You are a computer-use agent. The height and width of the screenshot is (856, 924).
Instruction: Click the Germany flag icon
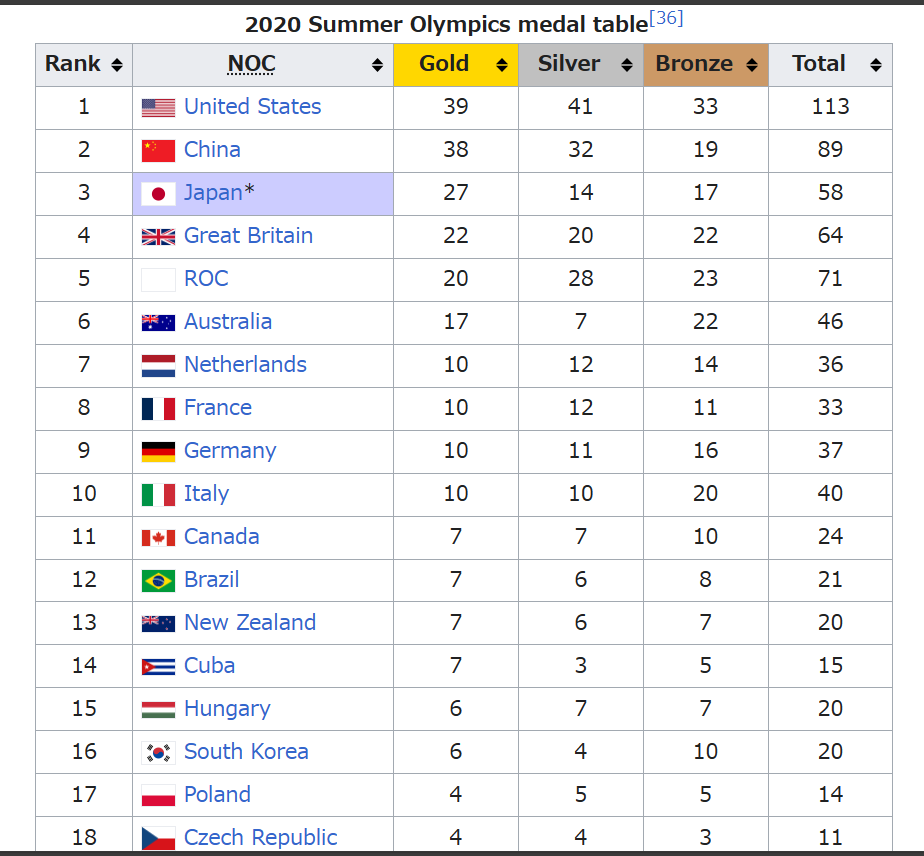pyautogui.click(x=158, y=451)
